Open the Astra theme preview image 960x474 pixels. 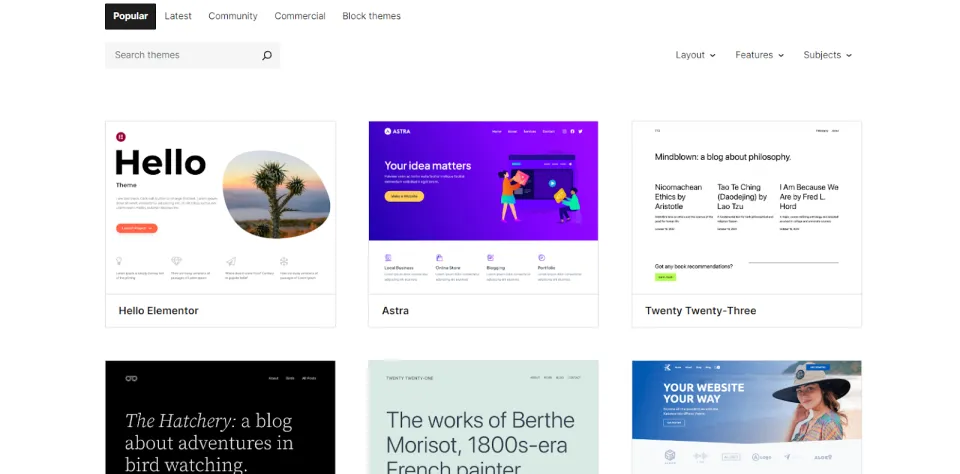pos(483,208)
